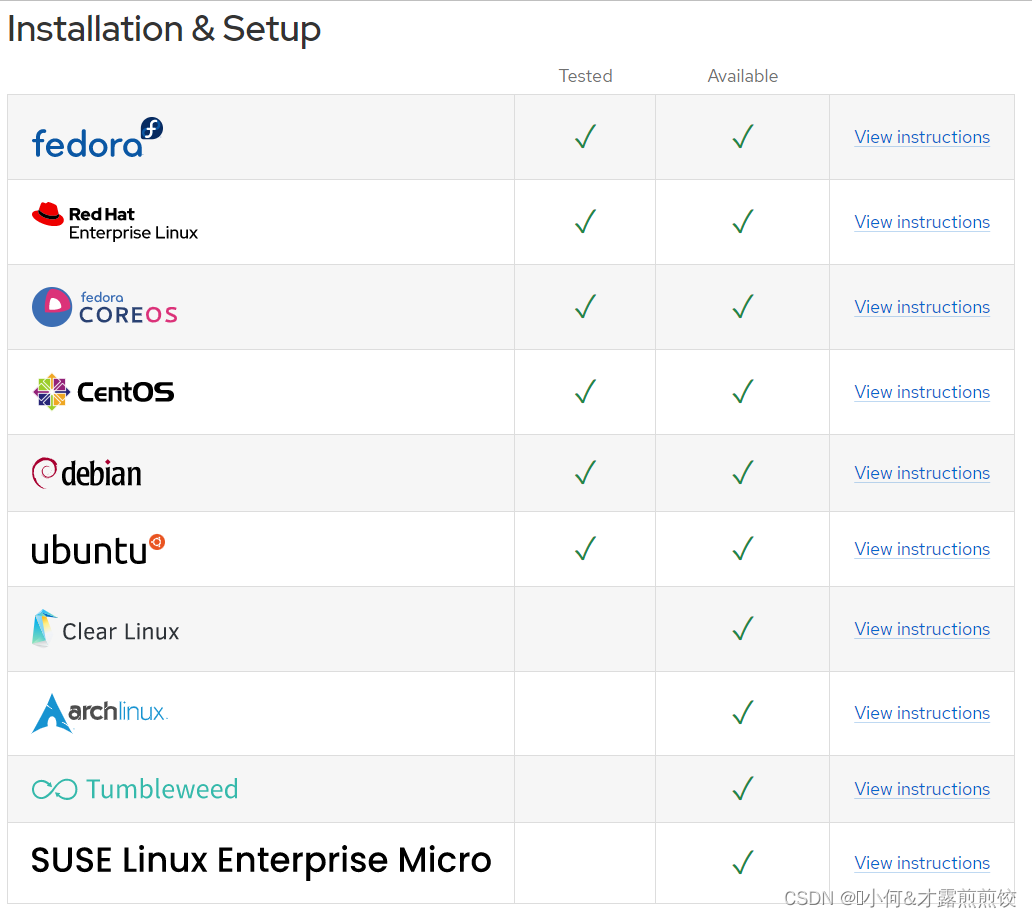Click the Ubuntu logo
1032x918 pixels.
(x=98, y=549)
